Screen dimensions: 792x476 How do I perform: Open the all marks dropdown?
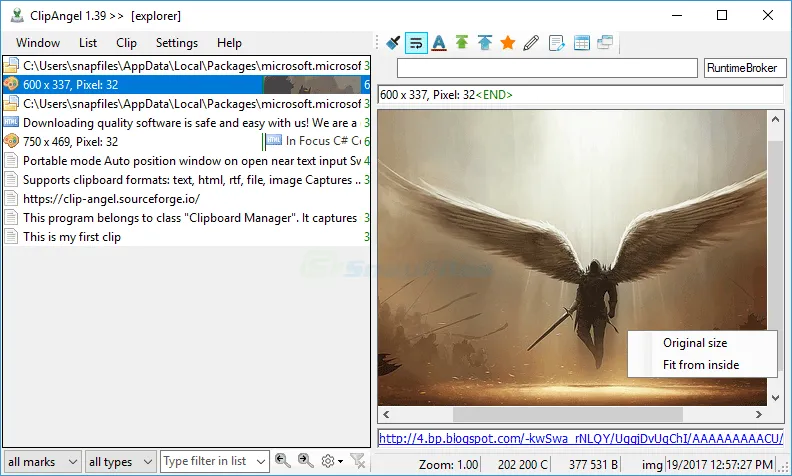pos(42,462)
